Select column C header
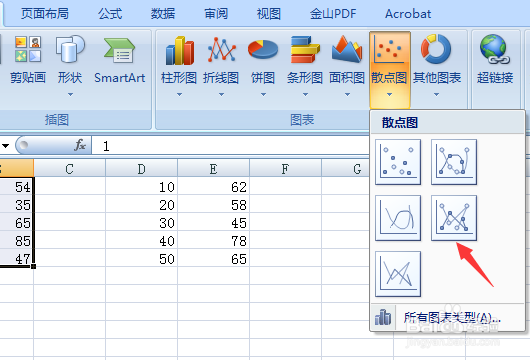This screenshot has height=360, width=530. [70, 168]
